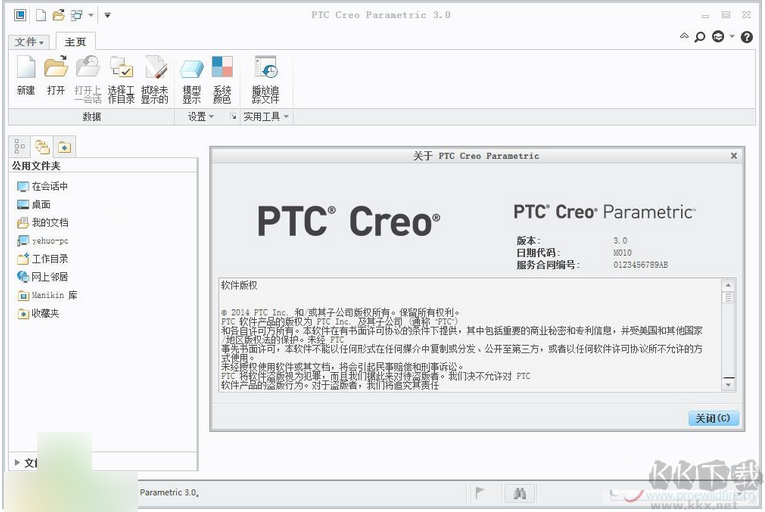Click the down arrow on copyright text scrollbar
The image size is (765, 512).
pyautogui.click(x=728, y=384)
